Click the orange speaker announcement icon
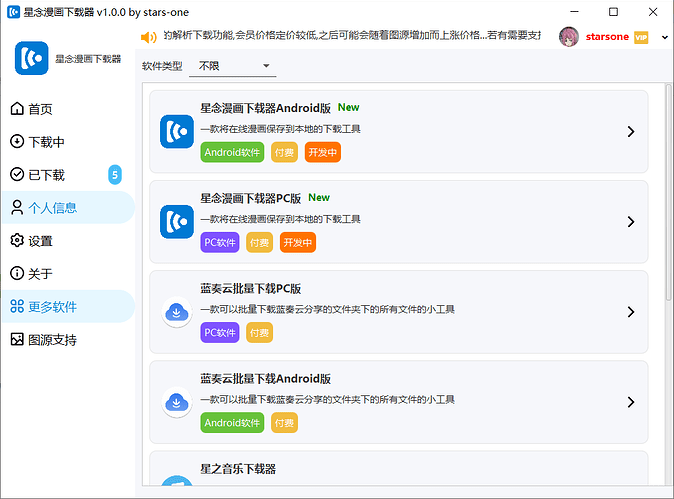 coord(149,37)
